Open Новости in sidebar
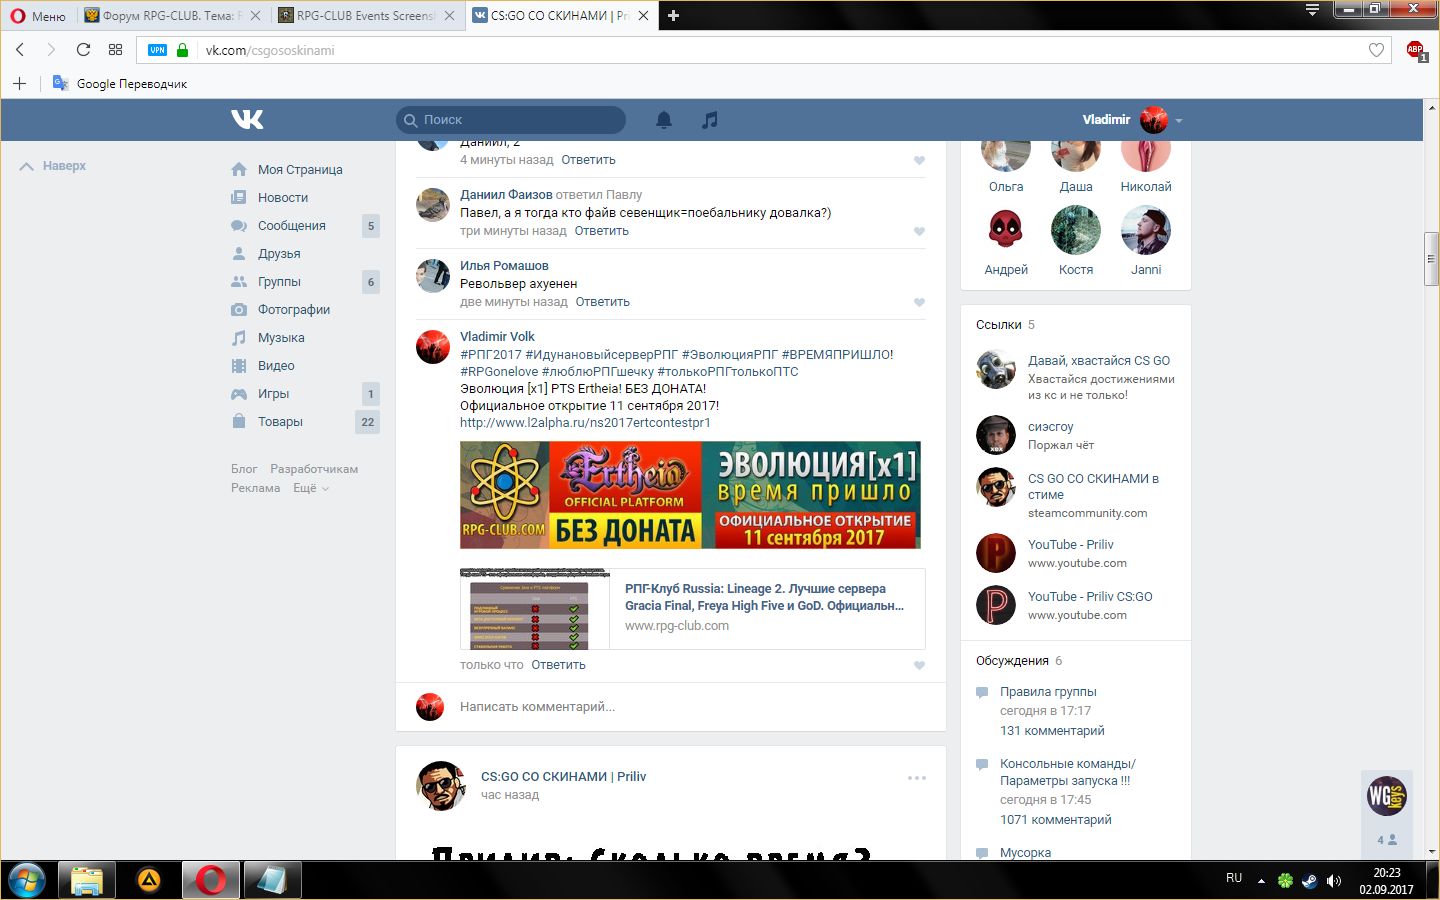The width and height of the screenshot is (1440, 900). [x=283, y=198]
